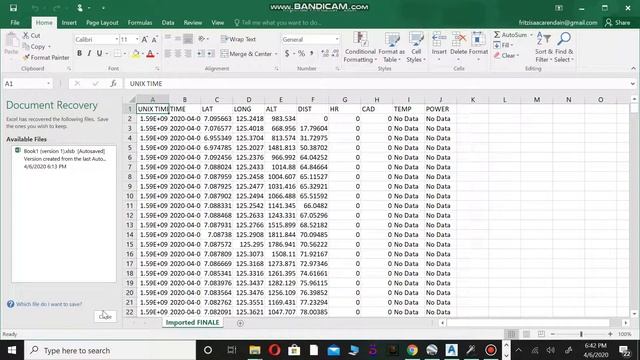
Task: Select the Imported FINALE sheet tab
Action: coord(192,322)
